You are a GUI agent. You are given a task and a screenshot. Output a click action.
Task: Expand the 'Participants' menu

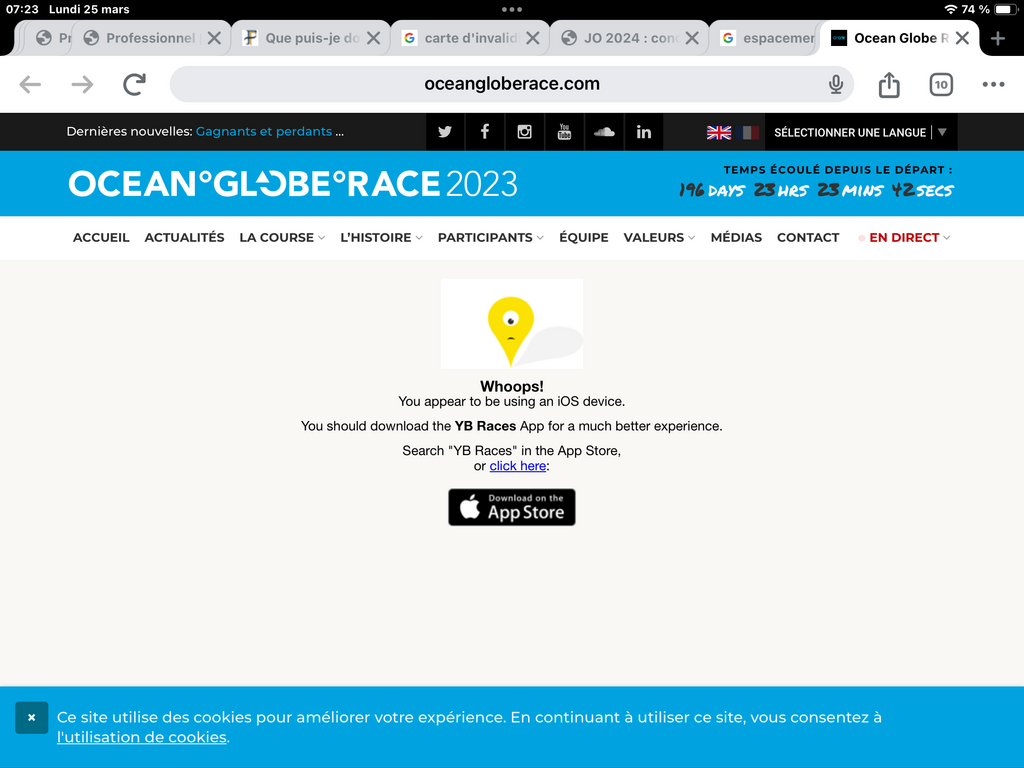tap(490, 238)
